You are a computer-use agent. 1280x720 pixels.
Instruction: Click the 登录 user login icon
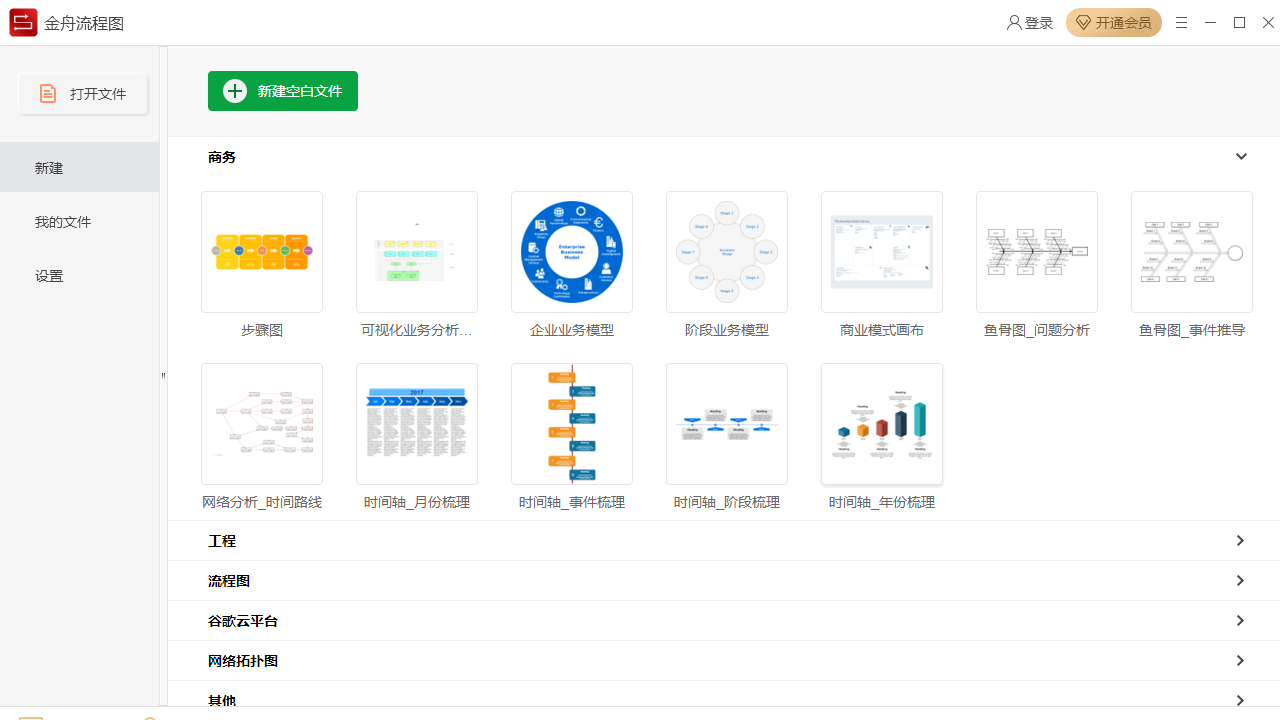(1015, 23)
